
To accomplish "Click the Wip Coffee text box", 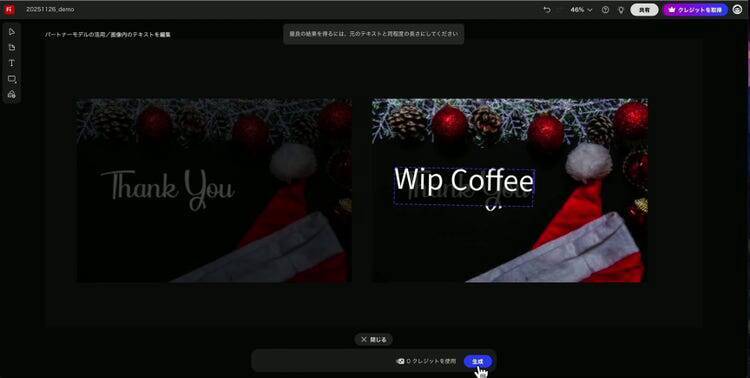I will (x=463, y=187).
